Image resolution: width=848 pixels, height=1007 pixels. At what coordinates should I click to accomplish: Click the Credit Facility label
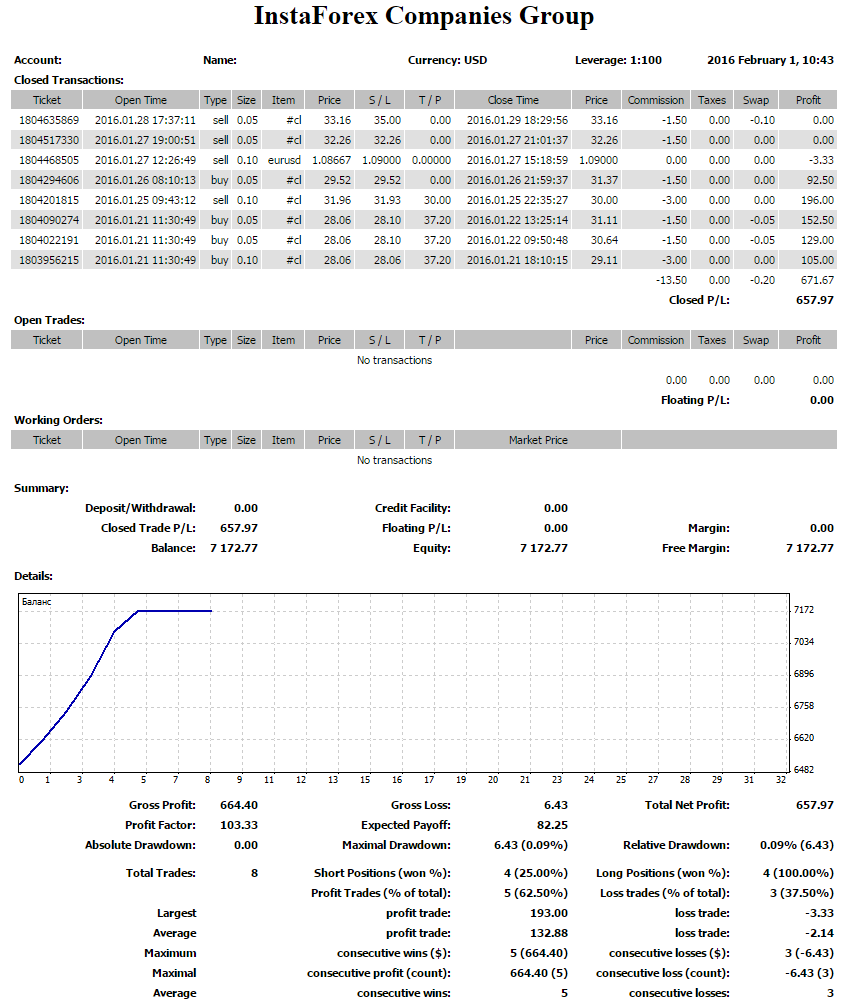pyautogui.click(x=412, y=508)
